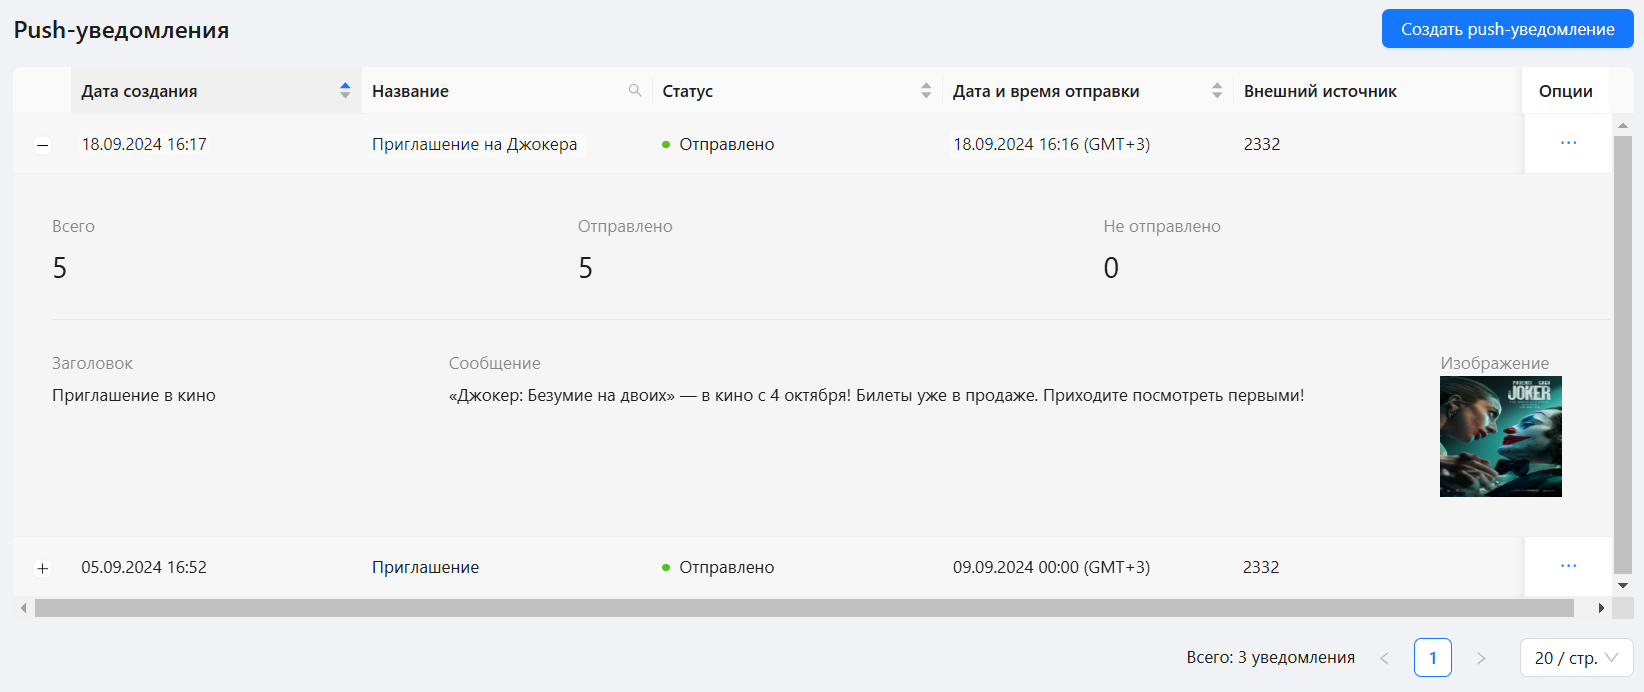Go to next page arrow in pagination

[x=1481, y=658]
